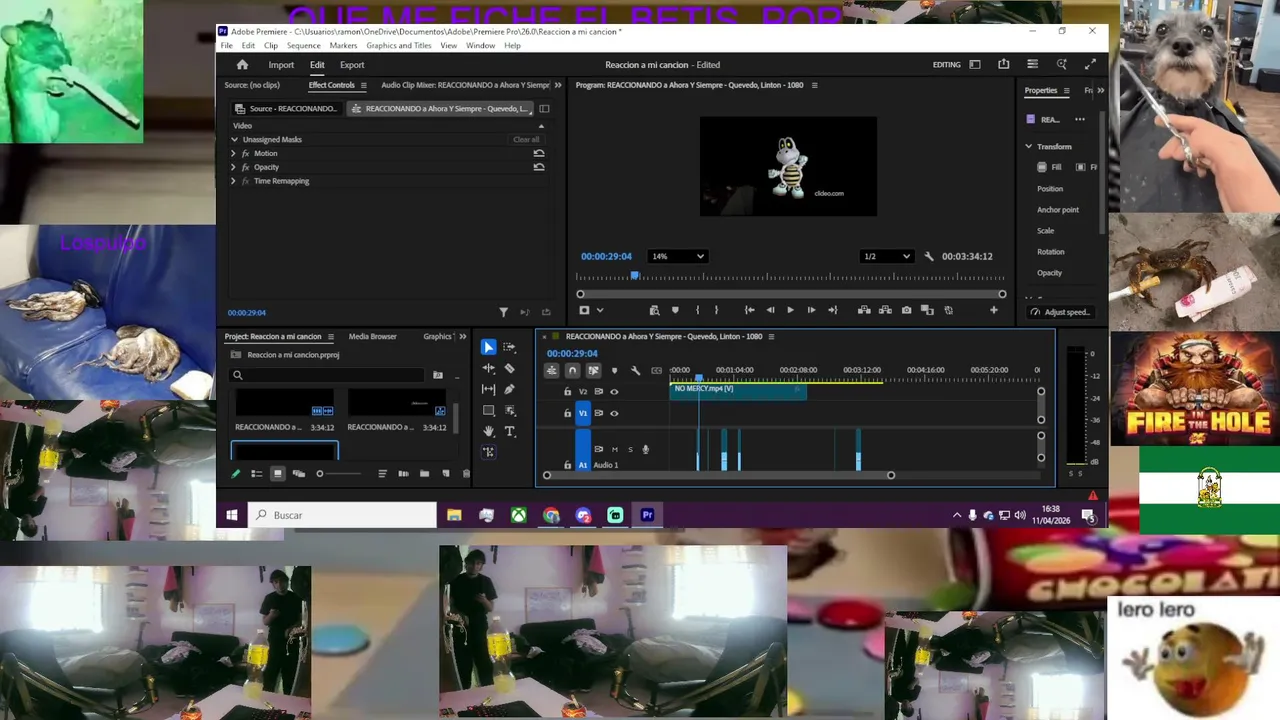Open Workspaces icon in top header
This screenshot has width=1280, height=720.
coord(975,64)
